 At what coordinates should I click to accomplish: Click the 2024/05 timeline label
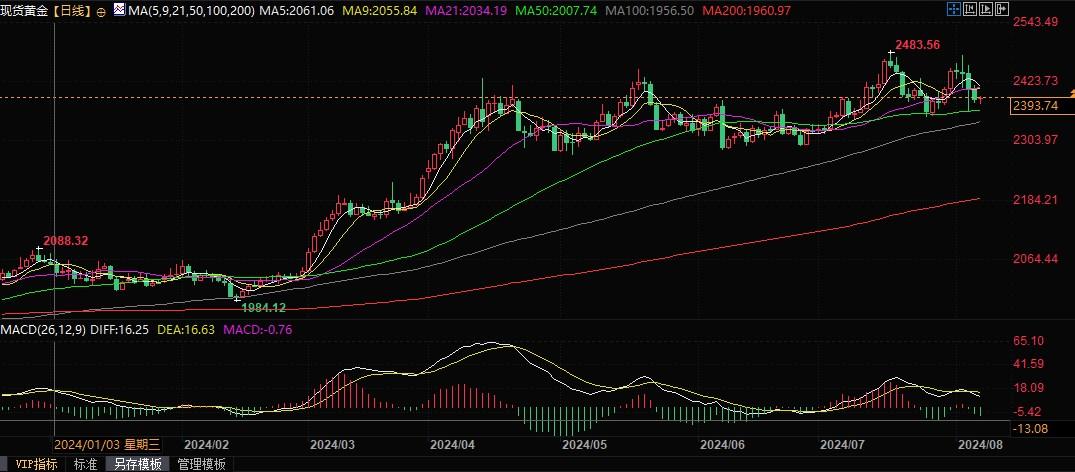[x=584, y=445]
